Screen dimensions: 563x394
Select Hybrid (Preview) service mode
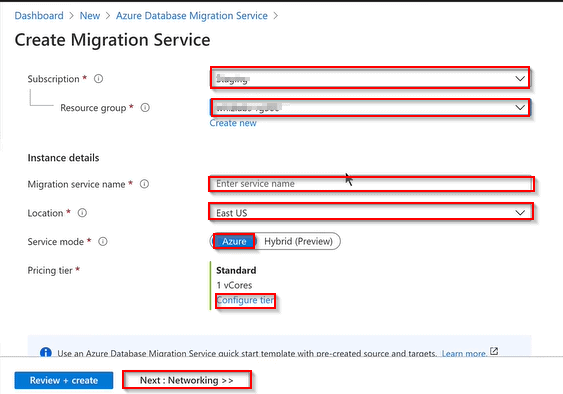click(298, 241)
